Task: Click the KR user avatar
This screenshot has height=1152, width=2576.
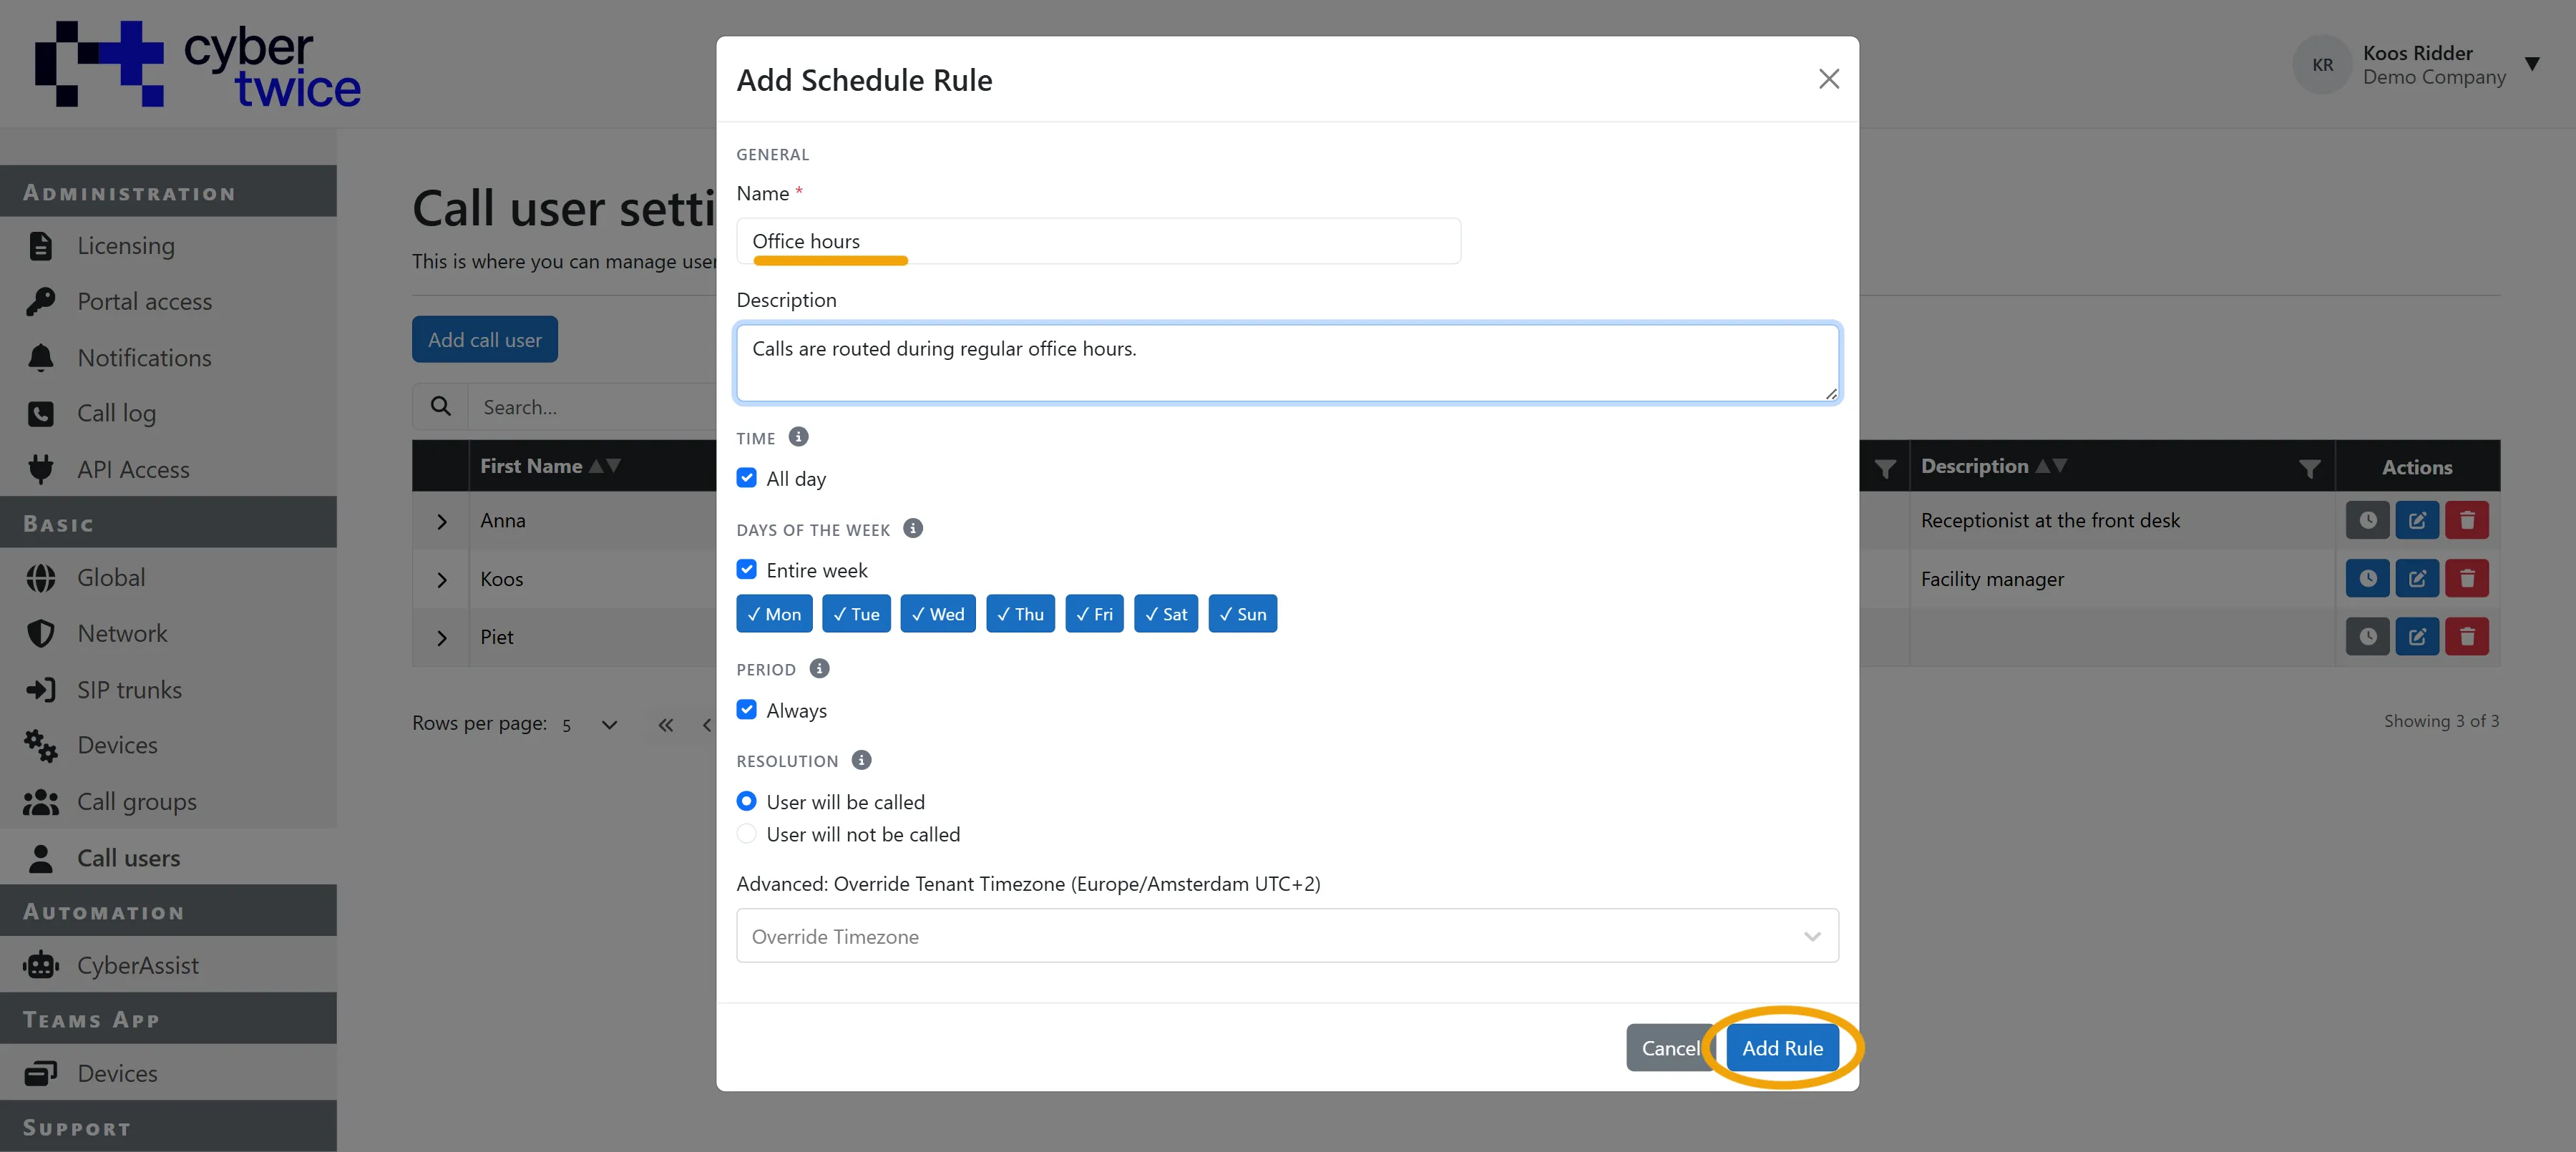Action: [x=2322, y=65]
